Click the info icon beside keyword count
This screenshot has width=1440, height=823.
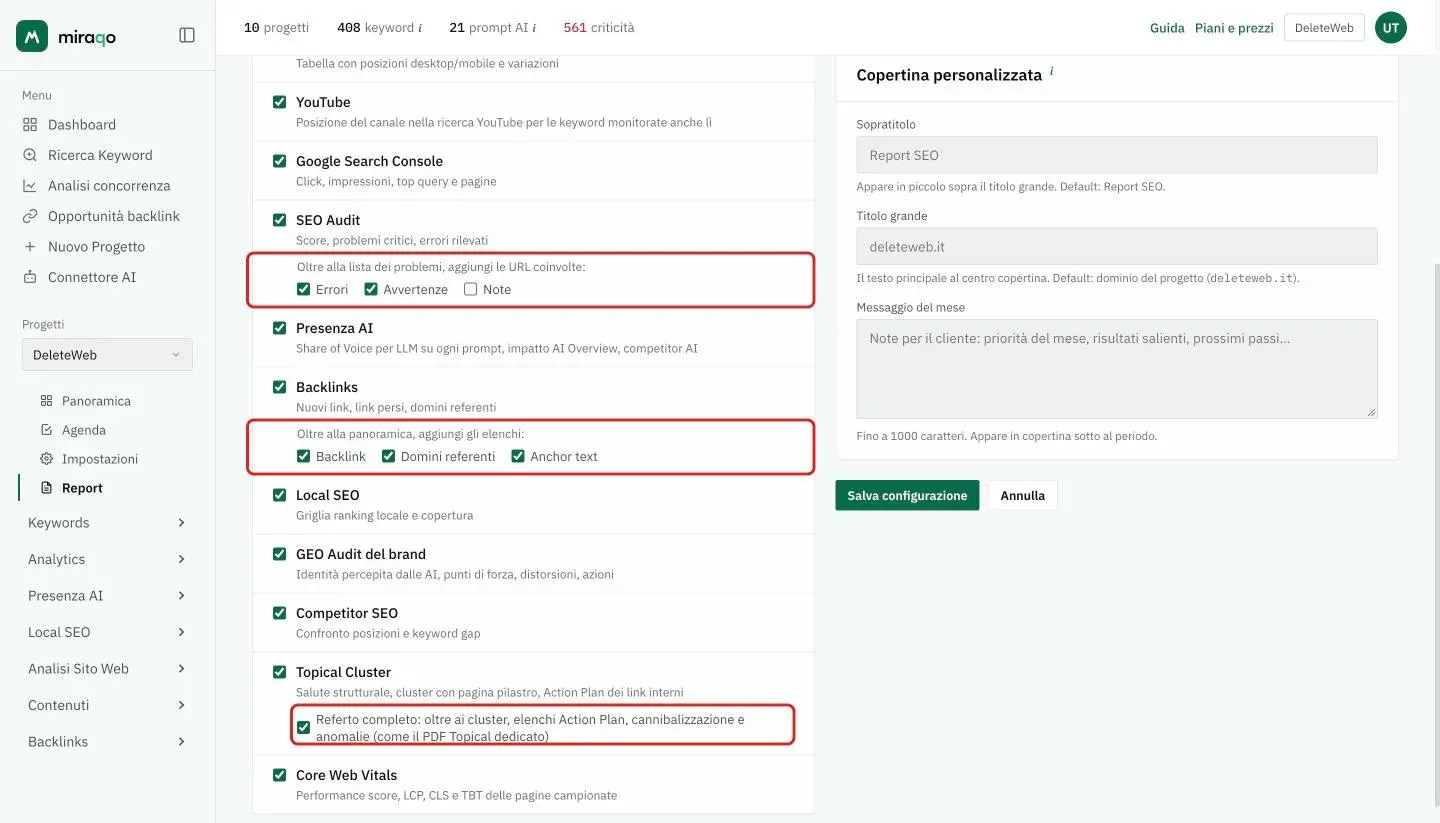[420, 28]
